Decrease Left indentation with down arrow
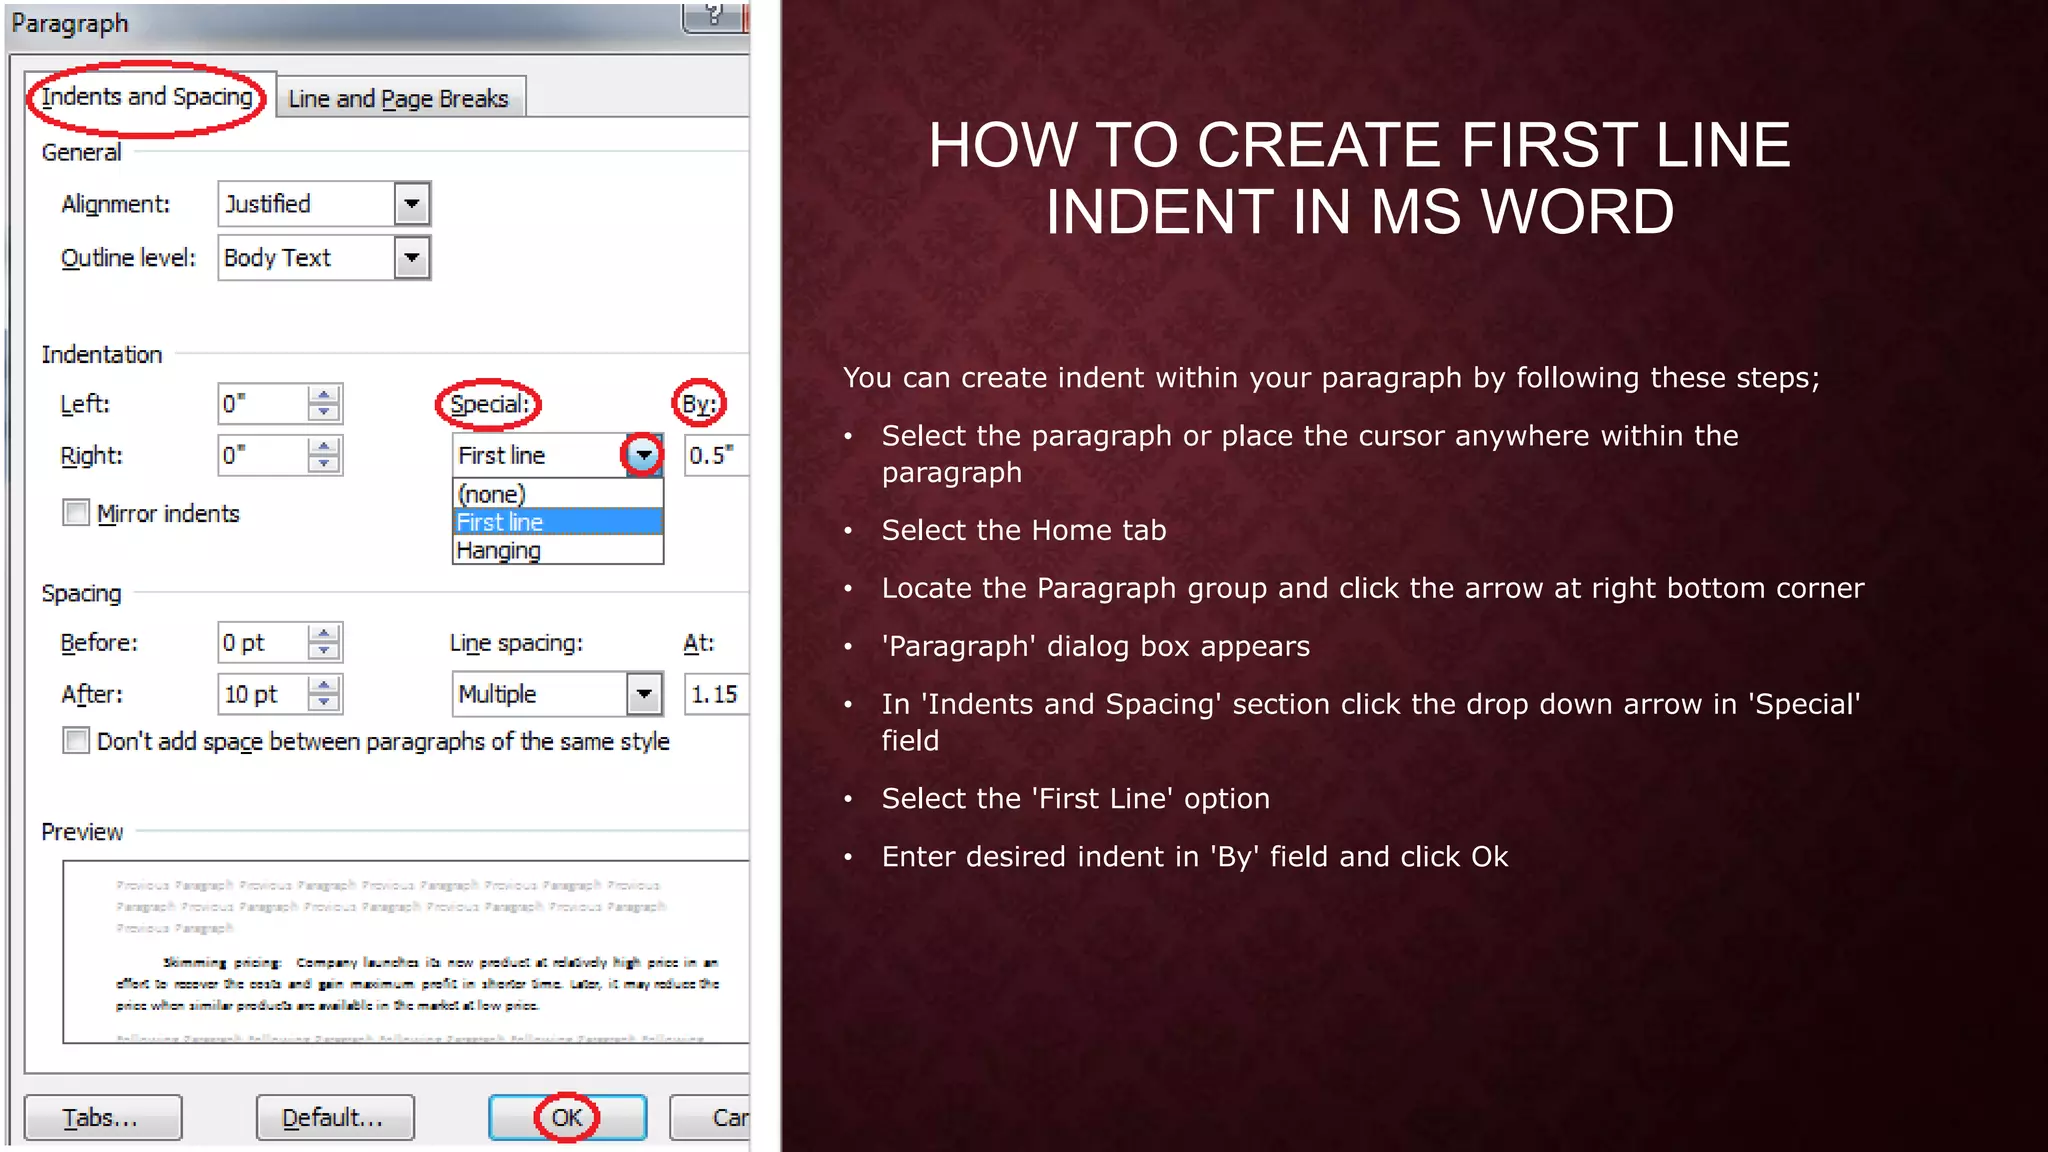This screenshot has height=1152, width=2048. 323,413
